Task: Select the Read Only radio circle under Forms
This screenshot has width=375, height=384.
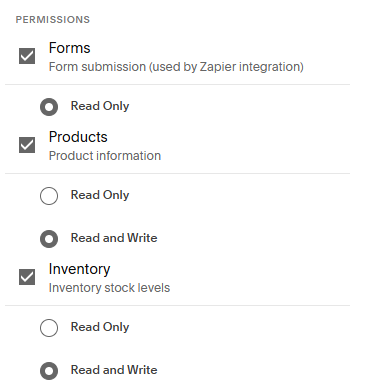Action: tap(49, 107)
